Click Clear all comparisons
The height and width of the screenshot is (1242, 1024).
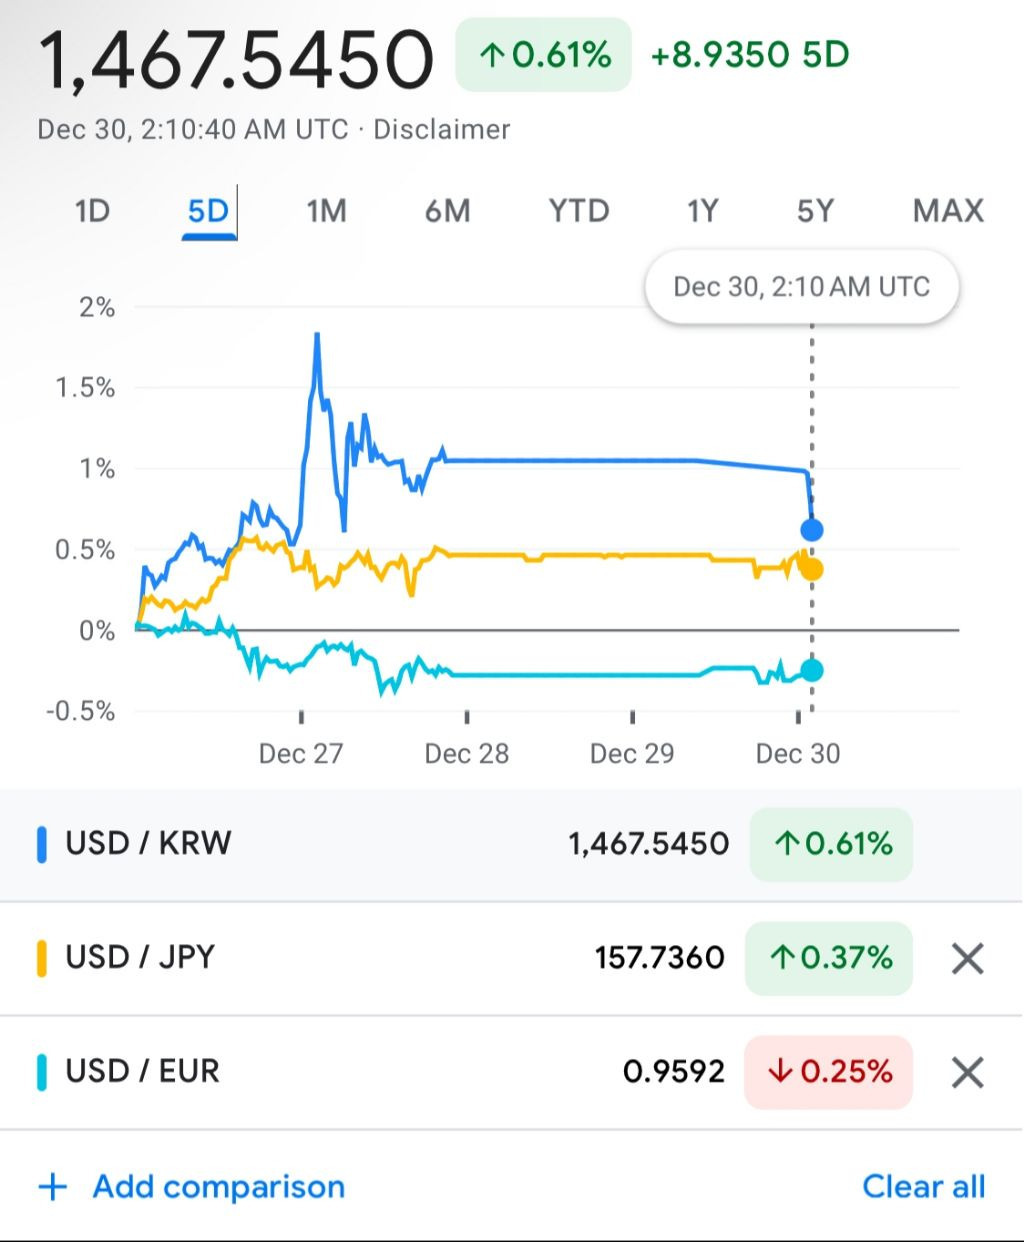(923, 1187)
